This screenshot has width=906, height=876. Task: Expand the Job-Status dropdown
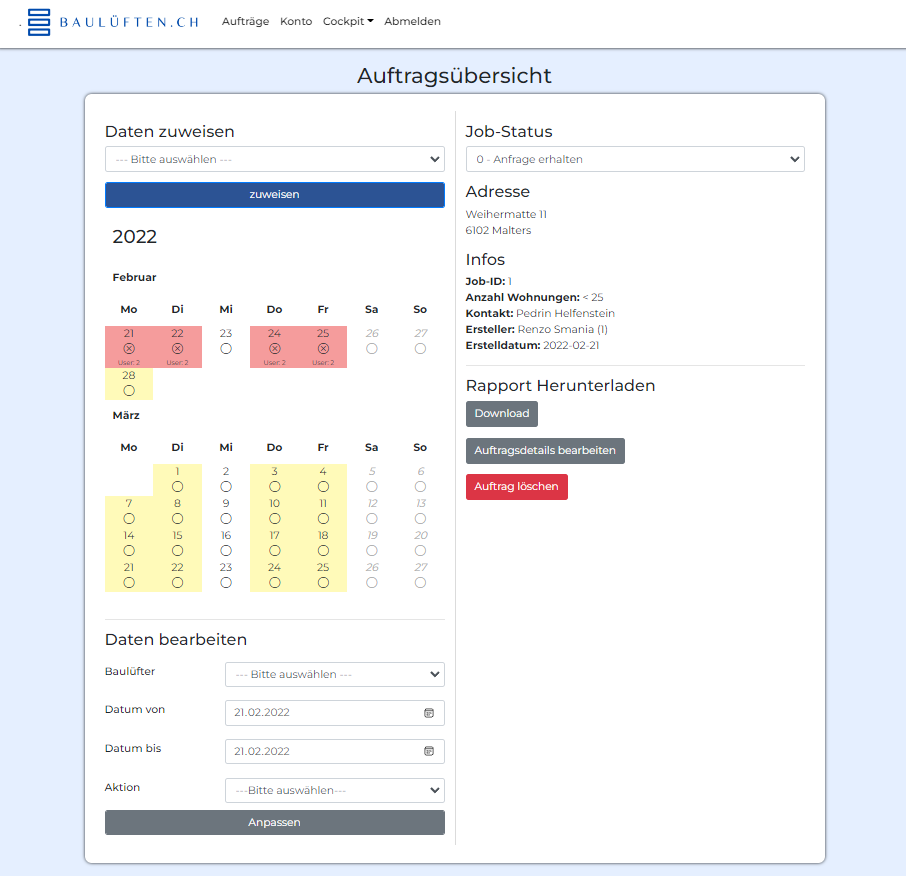[x=634, y=159]
